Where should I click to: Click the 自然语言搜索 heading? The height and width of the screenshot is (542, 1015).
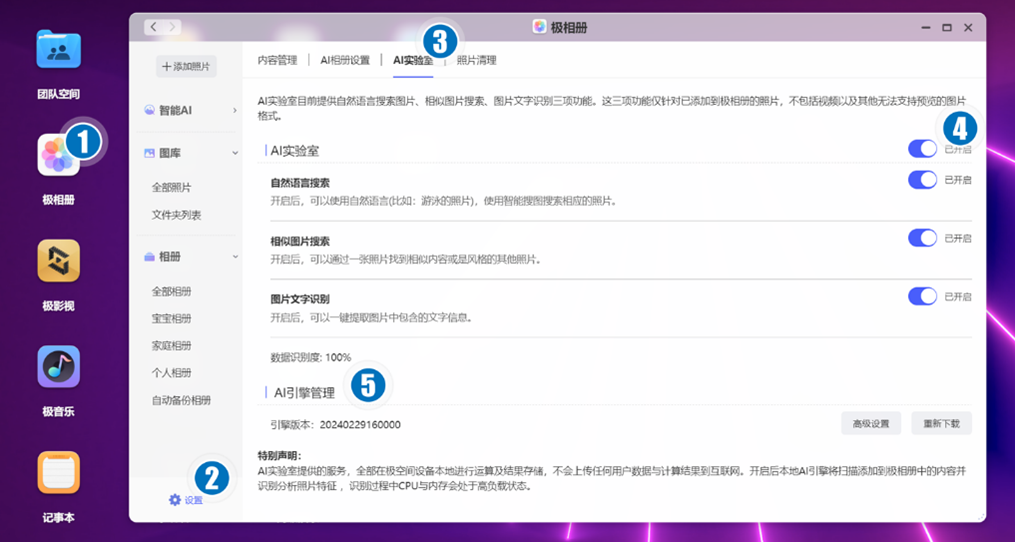pos(300,183)
